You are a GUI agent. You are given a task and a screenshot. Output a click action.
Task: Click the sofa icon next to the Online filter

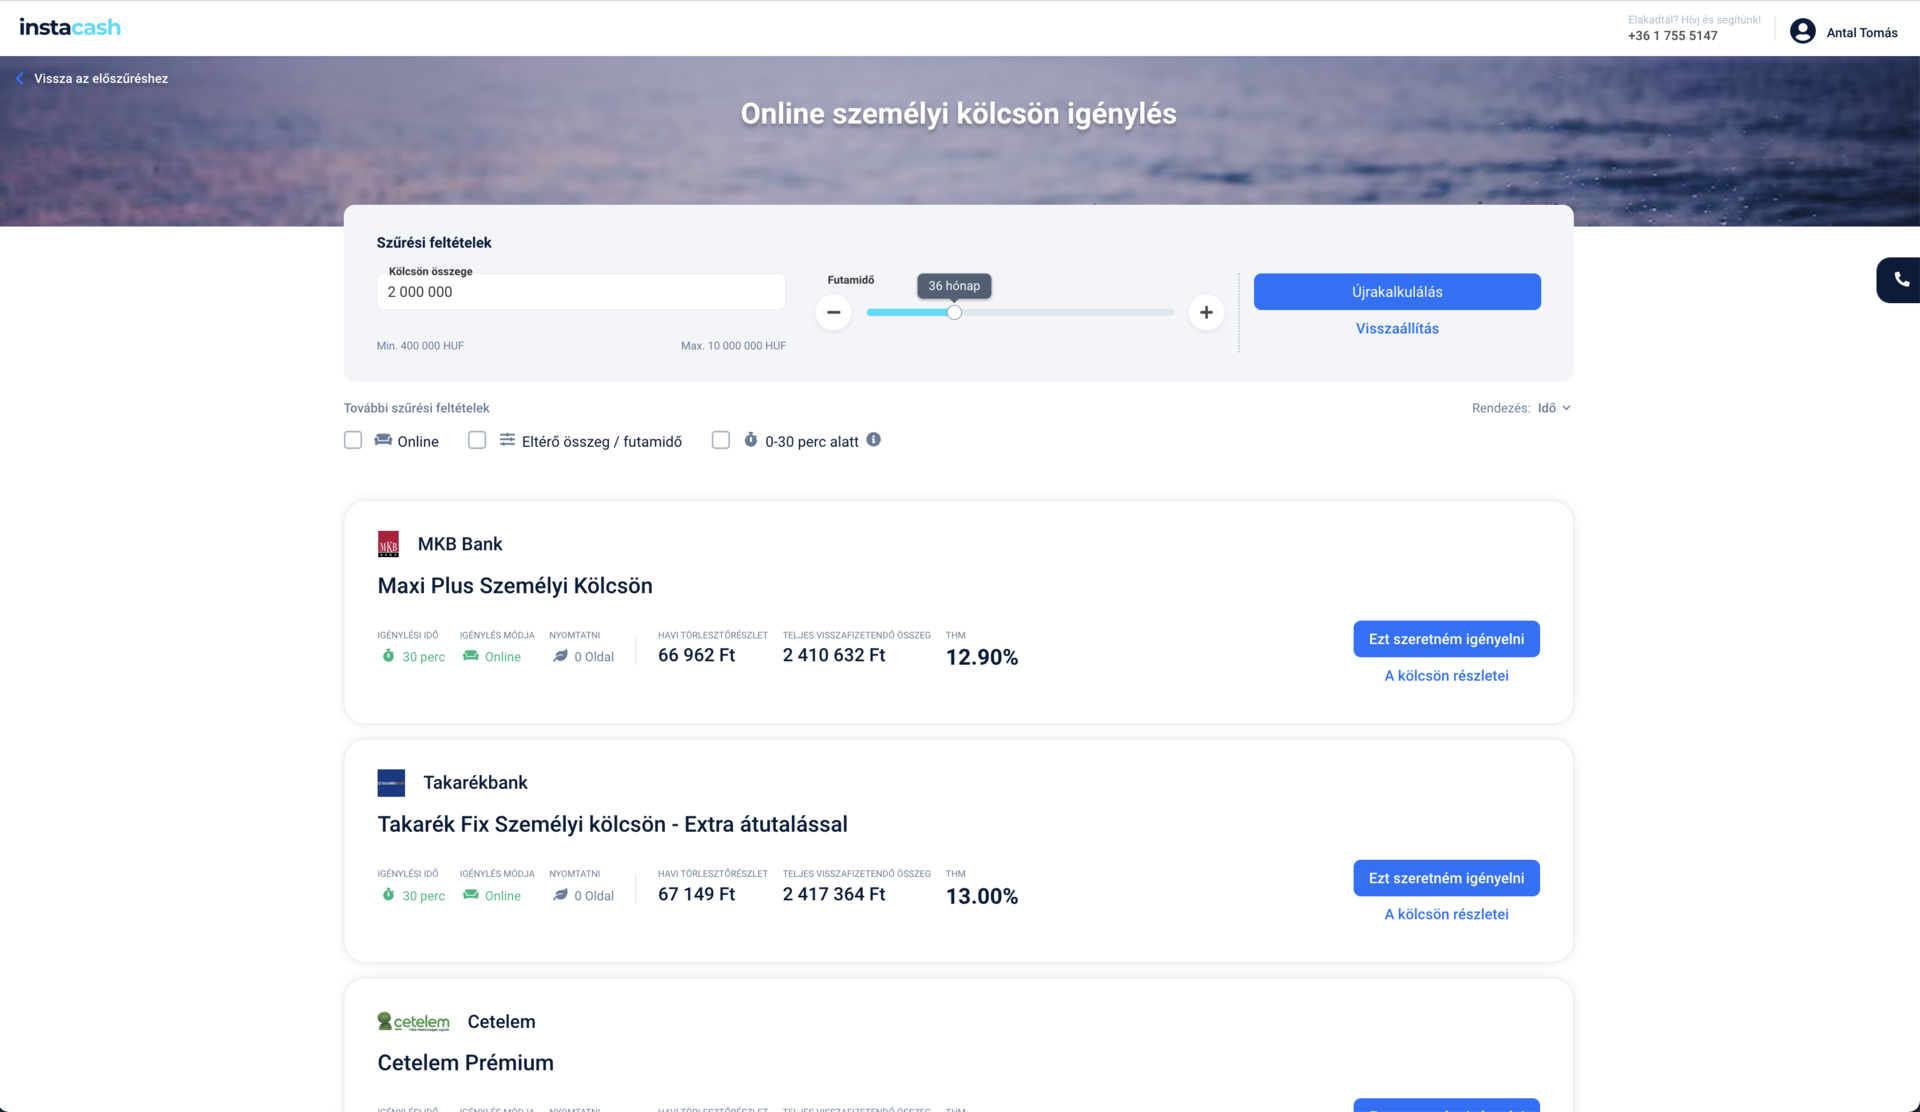[x=383, y=440]
